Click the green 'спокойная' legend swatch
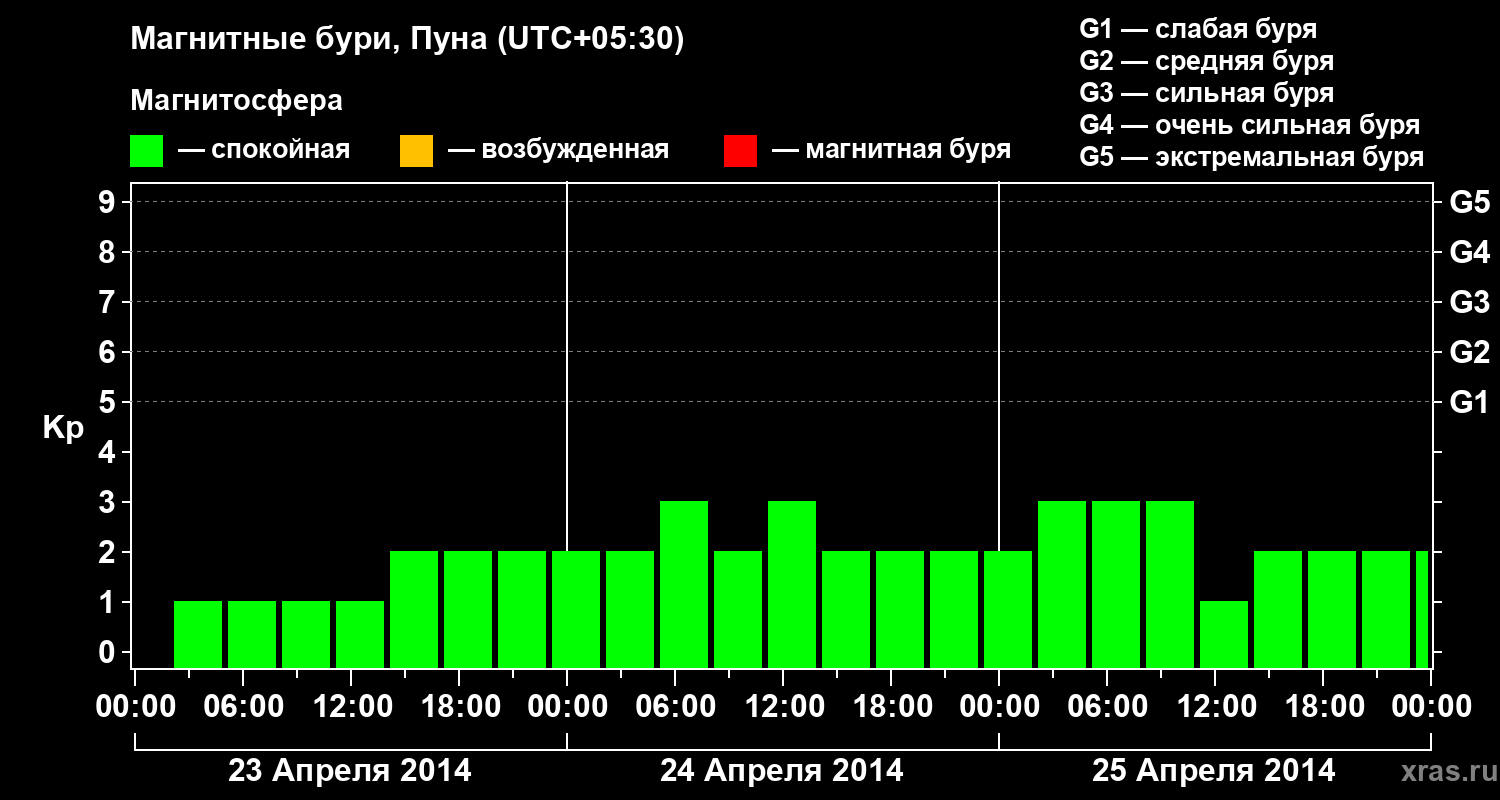 pyautogui.click(x=147, y=151)
